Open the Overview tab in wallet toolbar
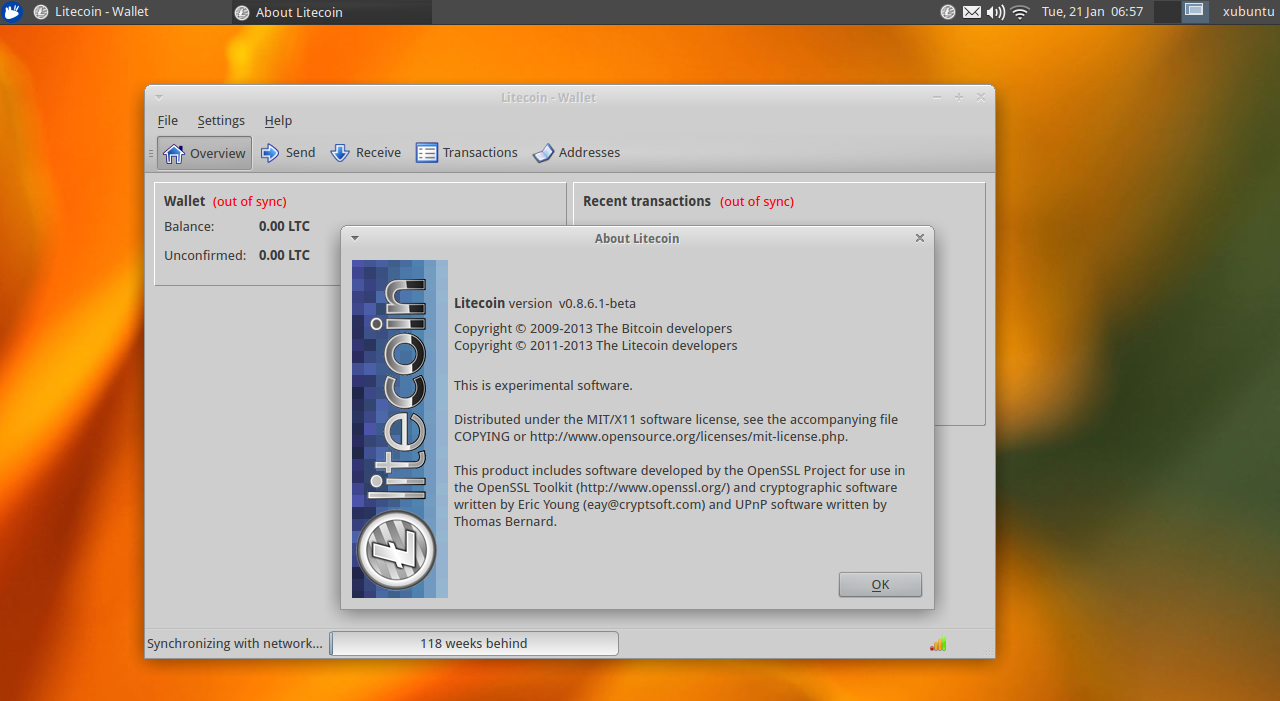 [204, 153]
